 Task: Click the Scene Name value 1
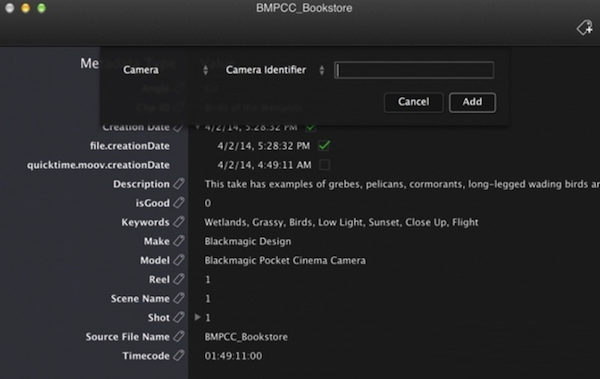coord(208,299)
